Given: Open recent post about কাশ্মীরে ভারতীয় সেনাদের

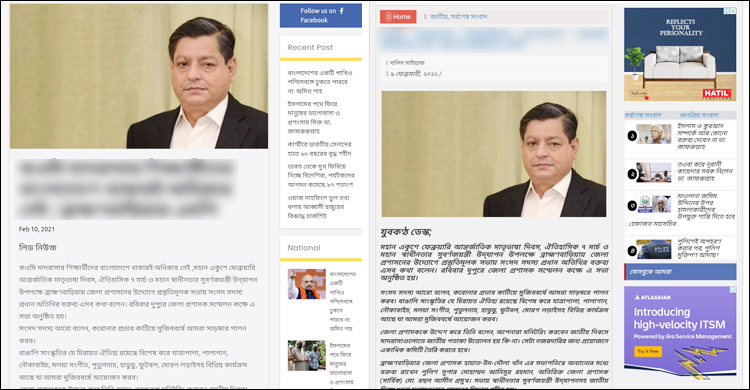Looking at the screenshot, I should [320, 149].
